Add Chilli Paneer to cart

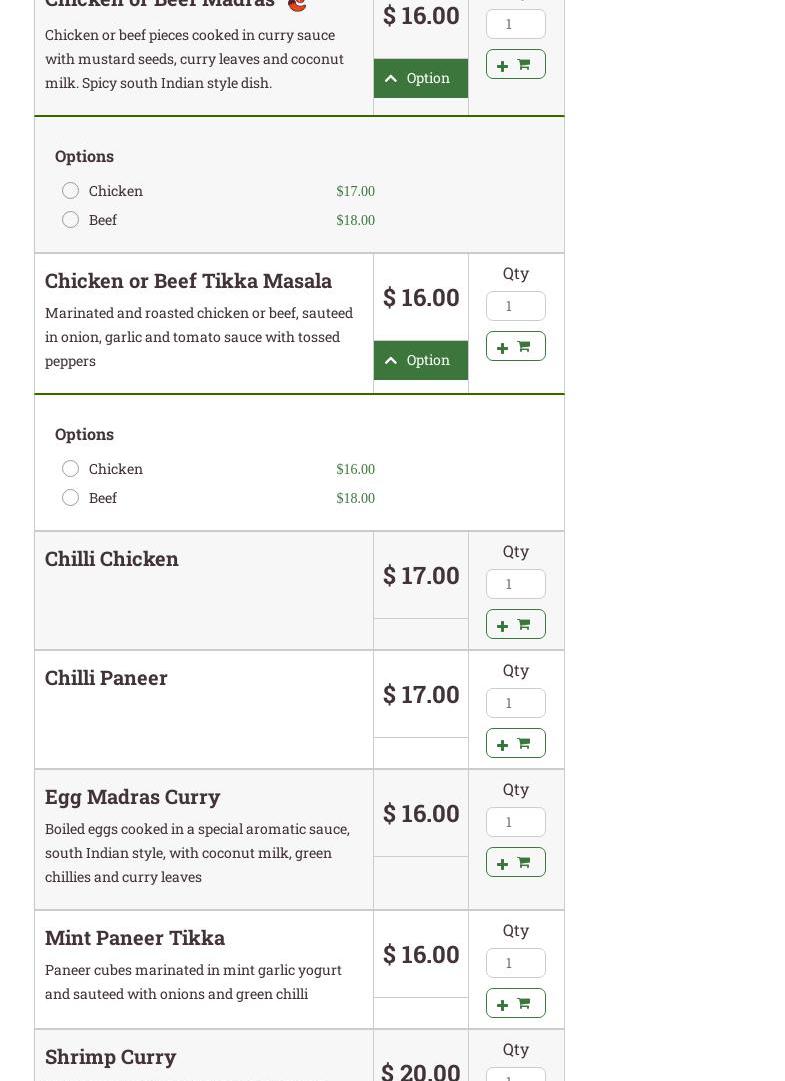click(x=515, y=743)
